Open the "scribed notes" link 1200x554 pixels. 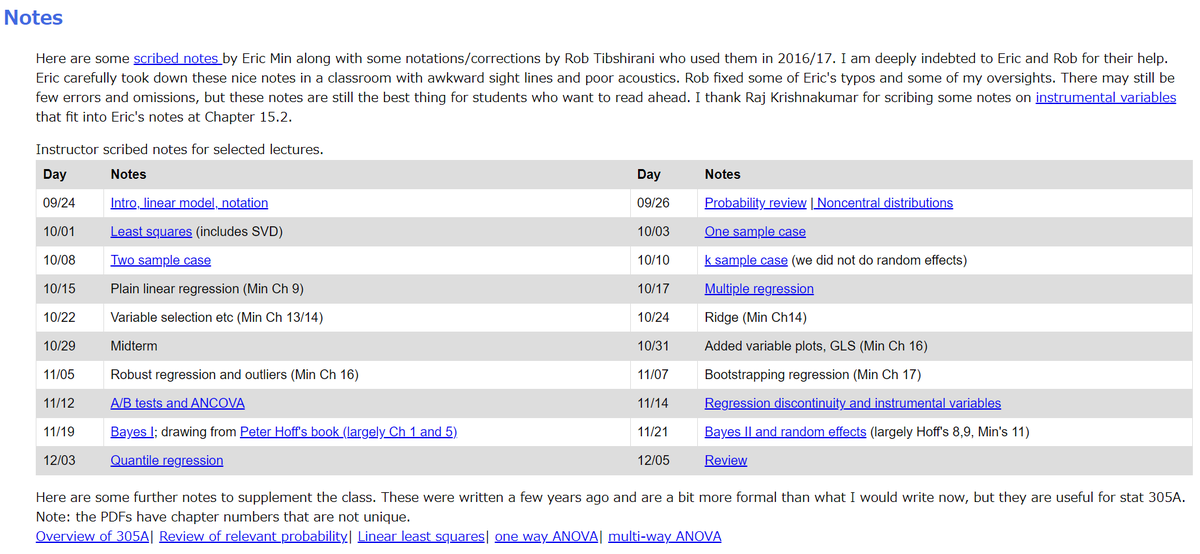point(177,59)
